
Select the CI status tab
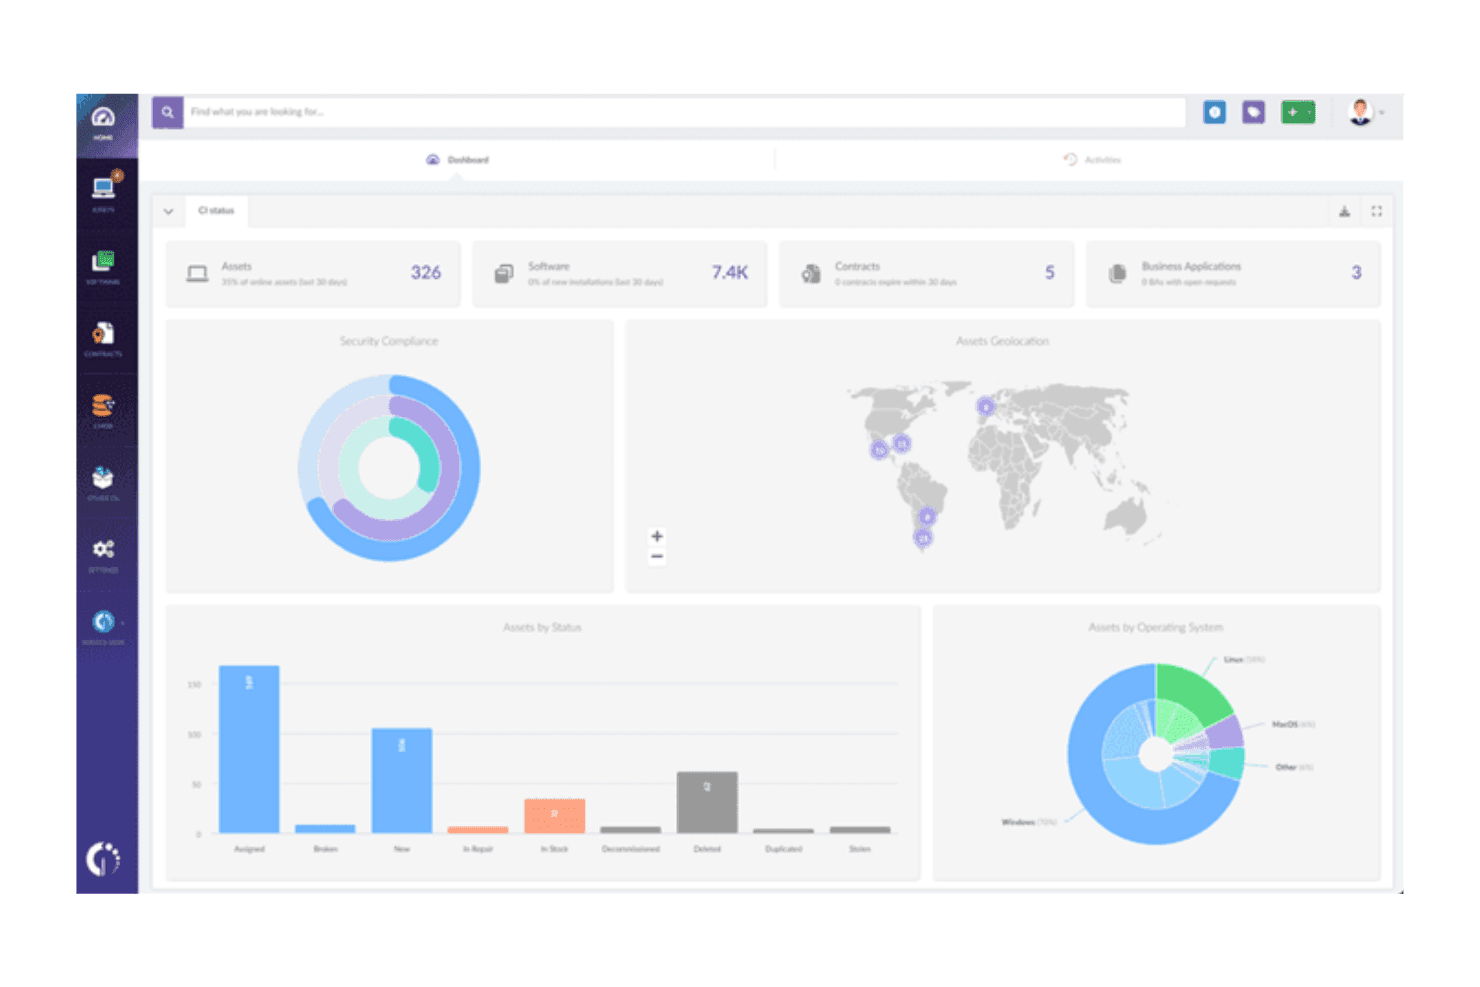point(216,211)
